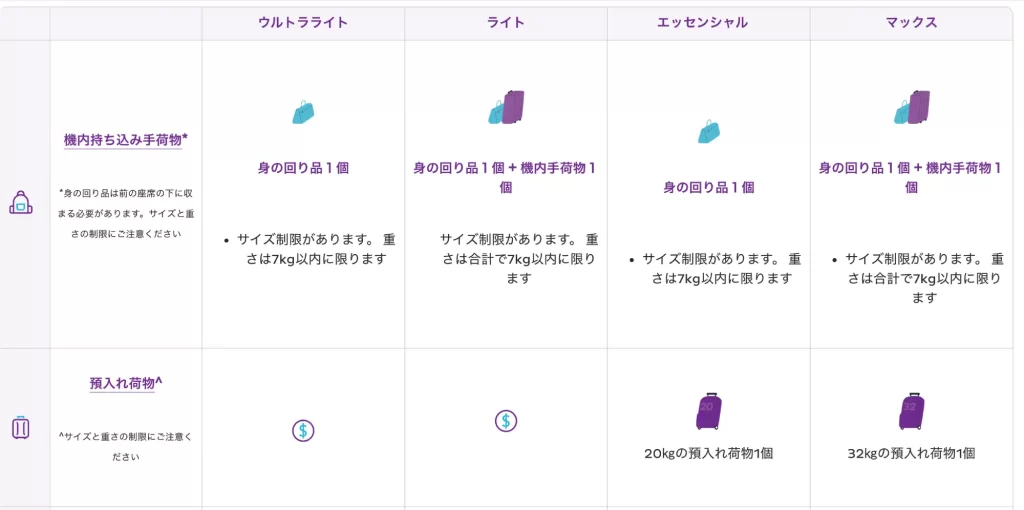Click the dollar icon in ライト column
Viewport: 1024px width, 510px height.
[x=506, y=421]
